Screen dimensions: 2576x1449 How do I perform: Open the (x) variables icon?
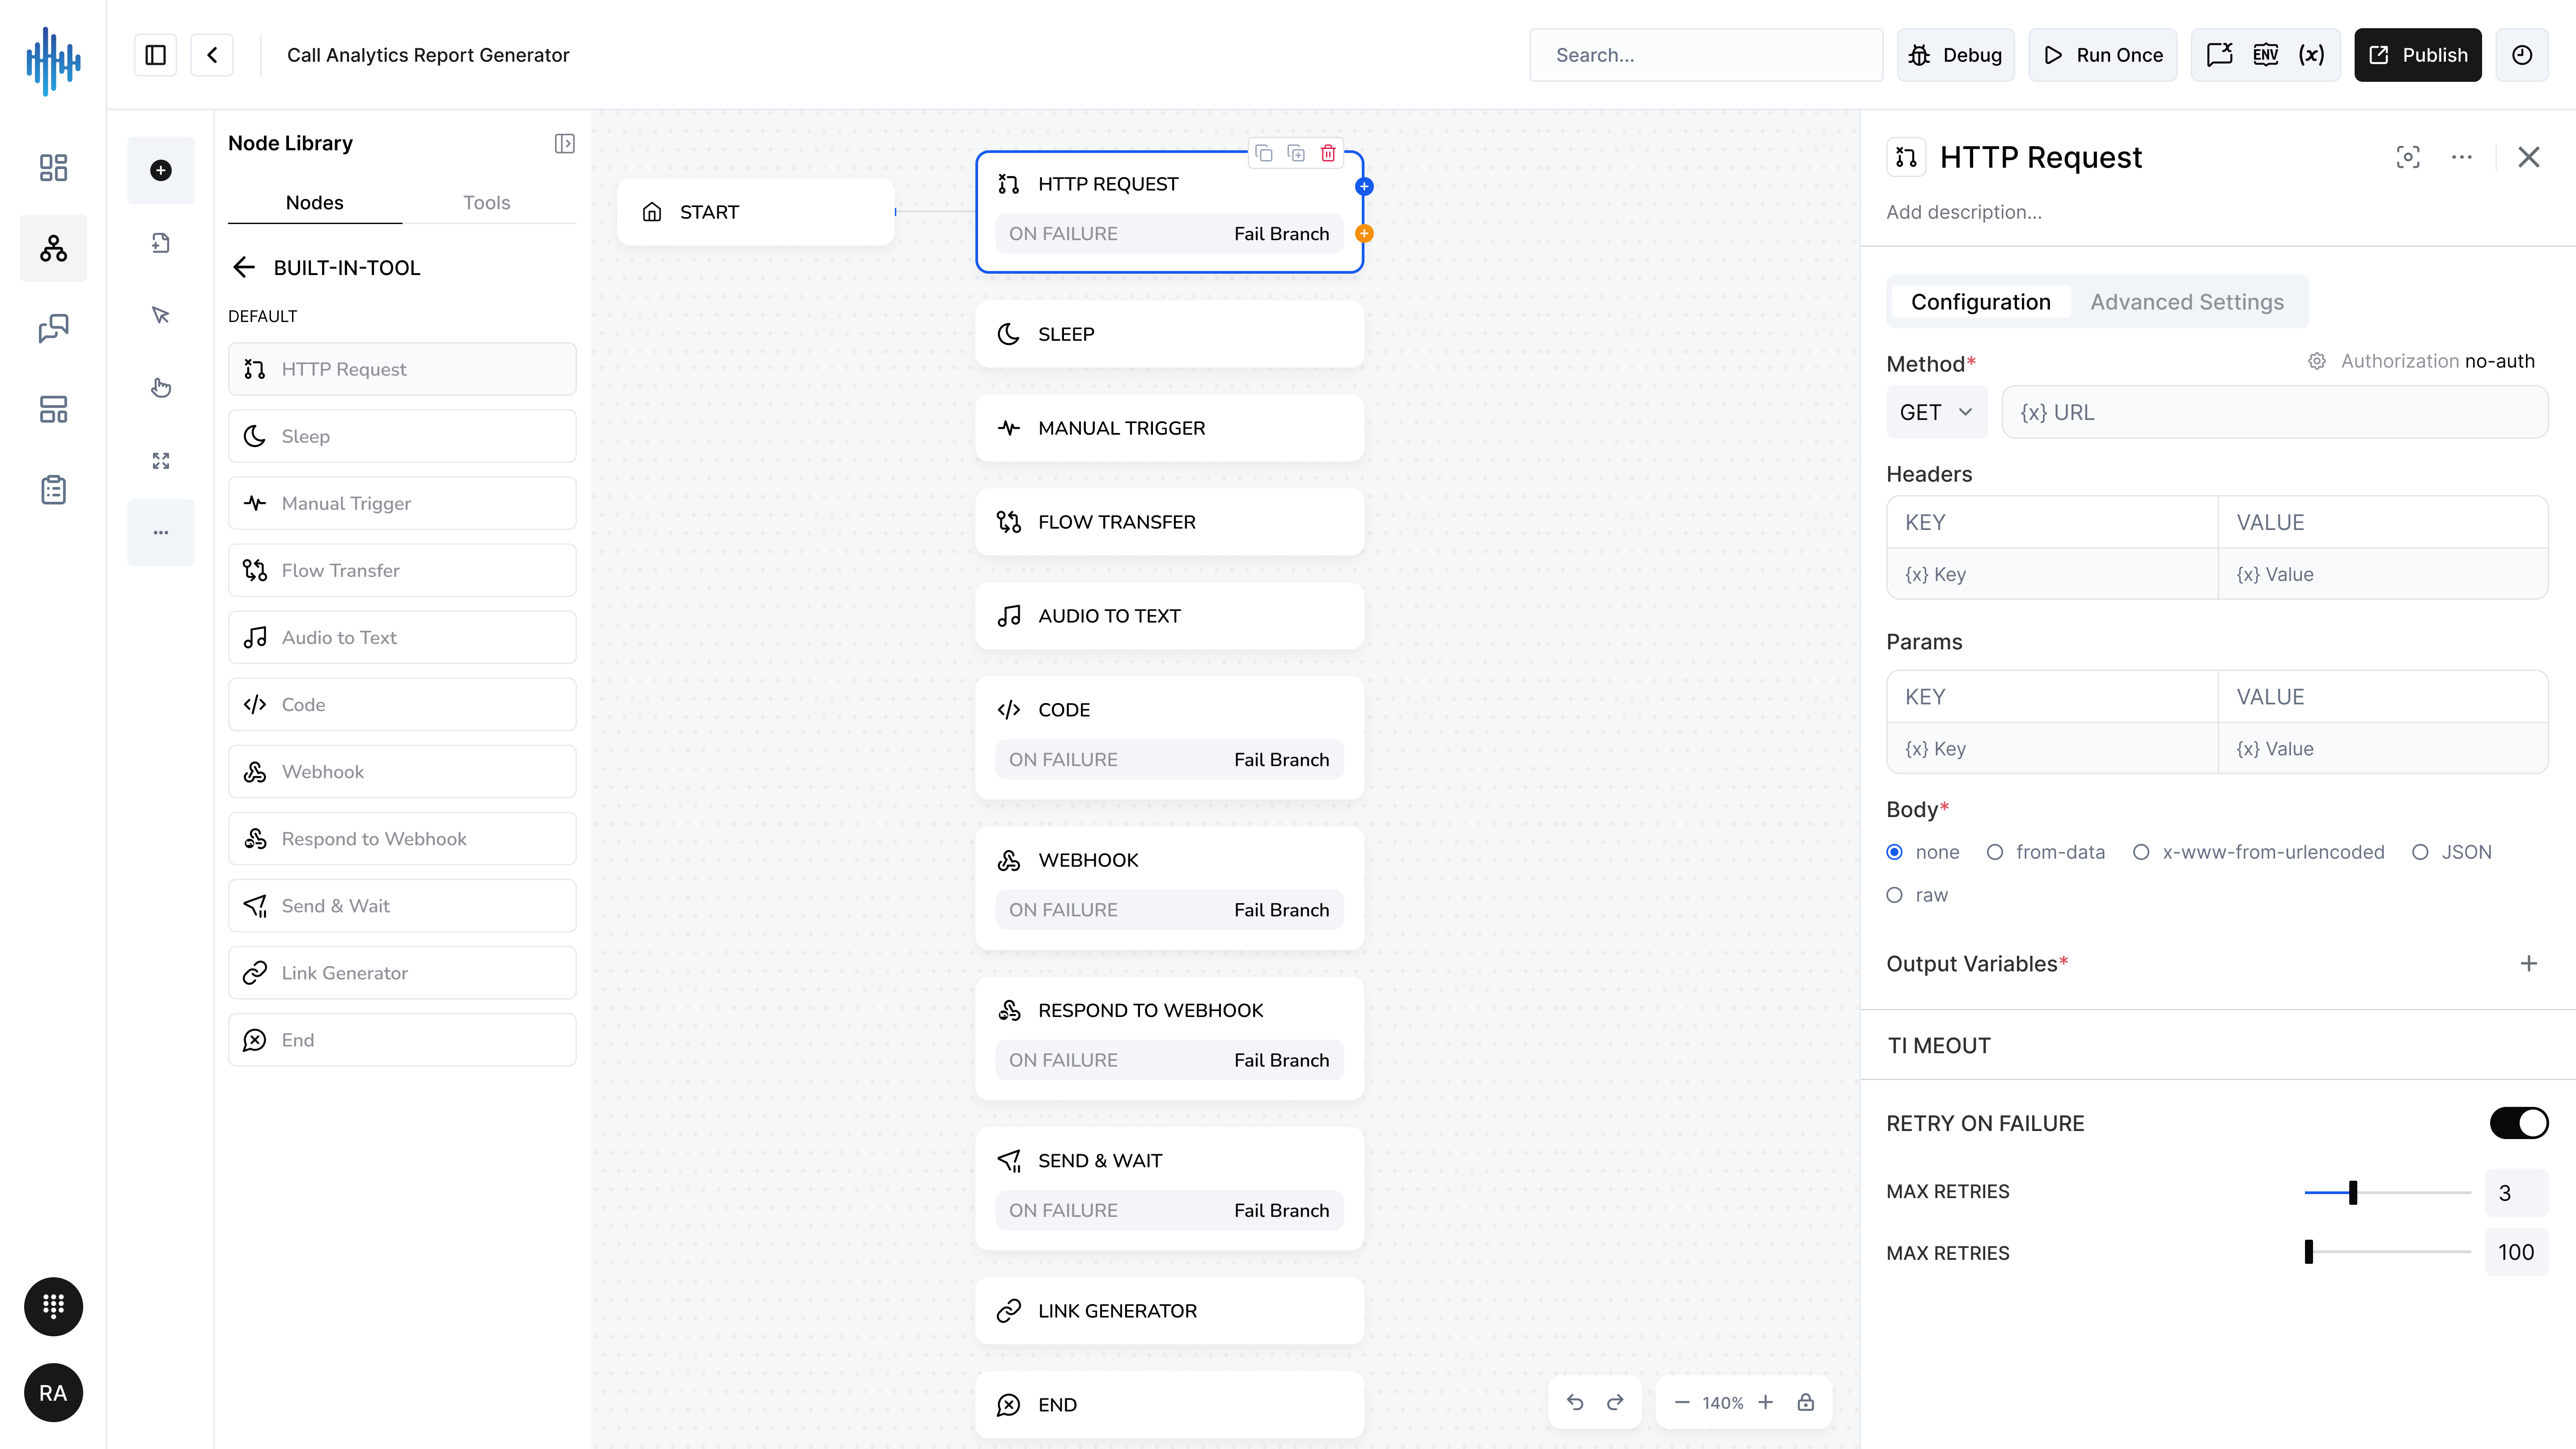(x=2311, y=55)
